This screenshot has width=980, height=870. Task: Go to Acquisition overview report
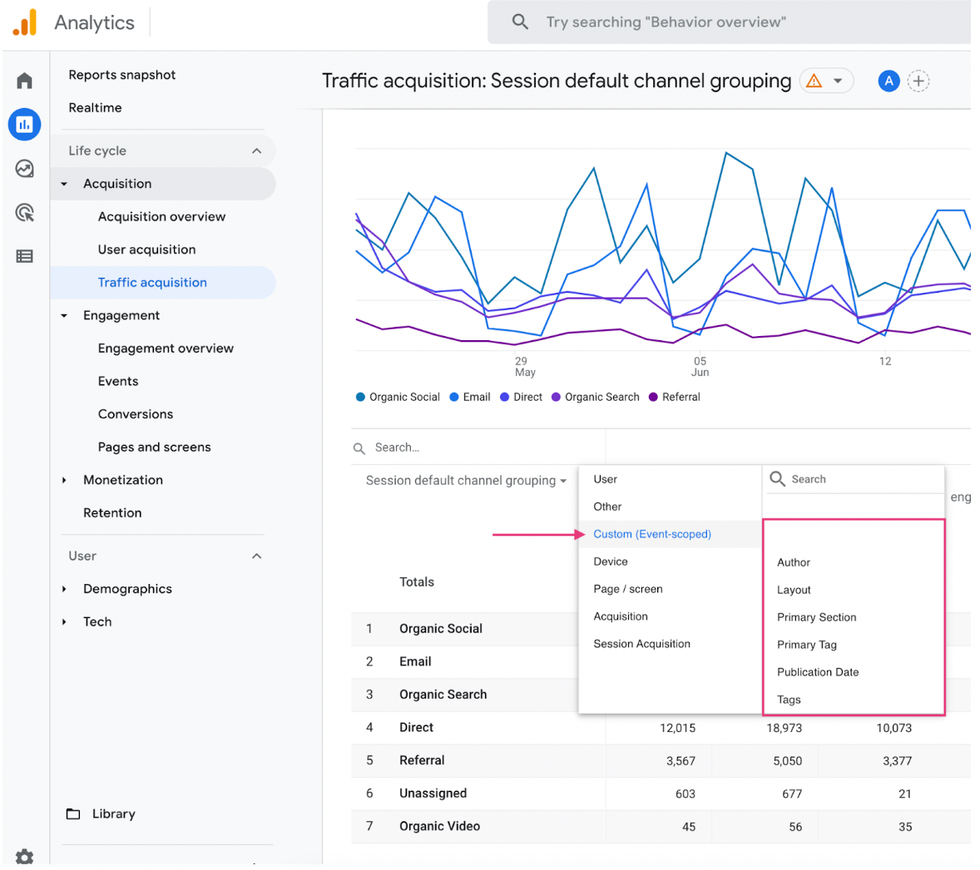[x=161, y=217]
